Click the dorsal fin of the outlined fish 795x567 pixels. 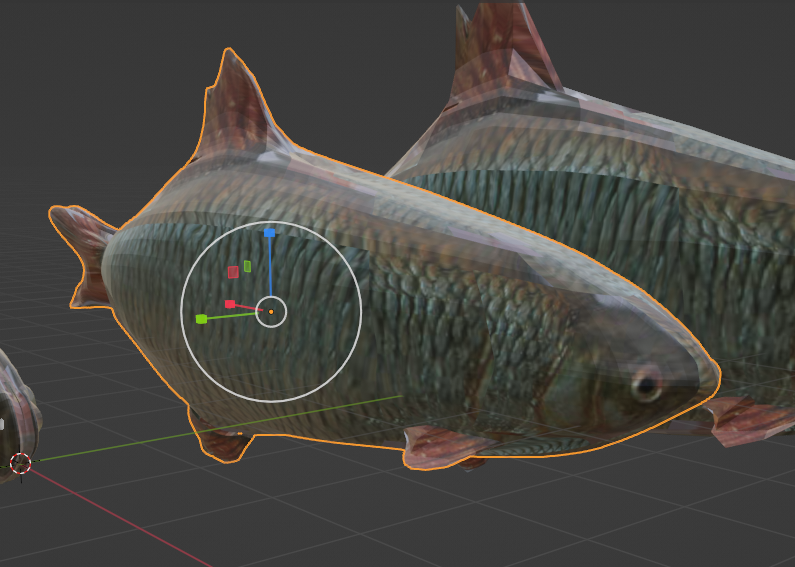234,105
